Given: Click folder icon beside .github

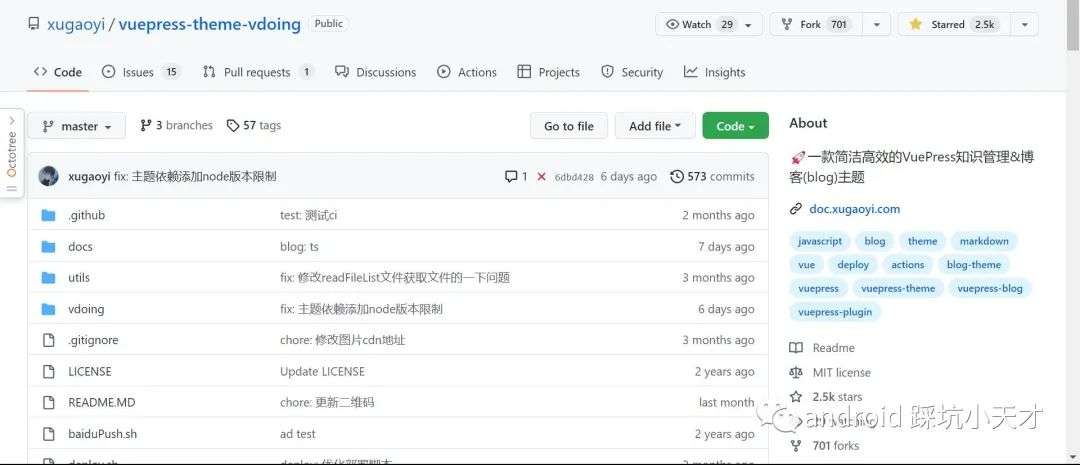Looking at the screenshot, I should [x=48, y=215].
